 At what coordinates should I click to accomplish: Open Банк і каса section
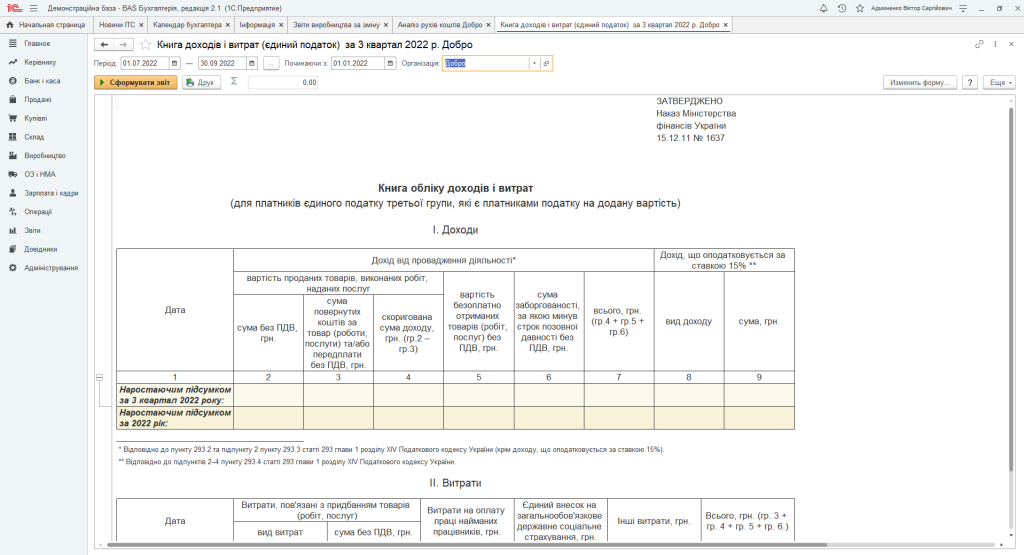tap(42, 81)
